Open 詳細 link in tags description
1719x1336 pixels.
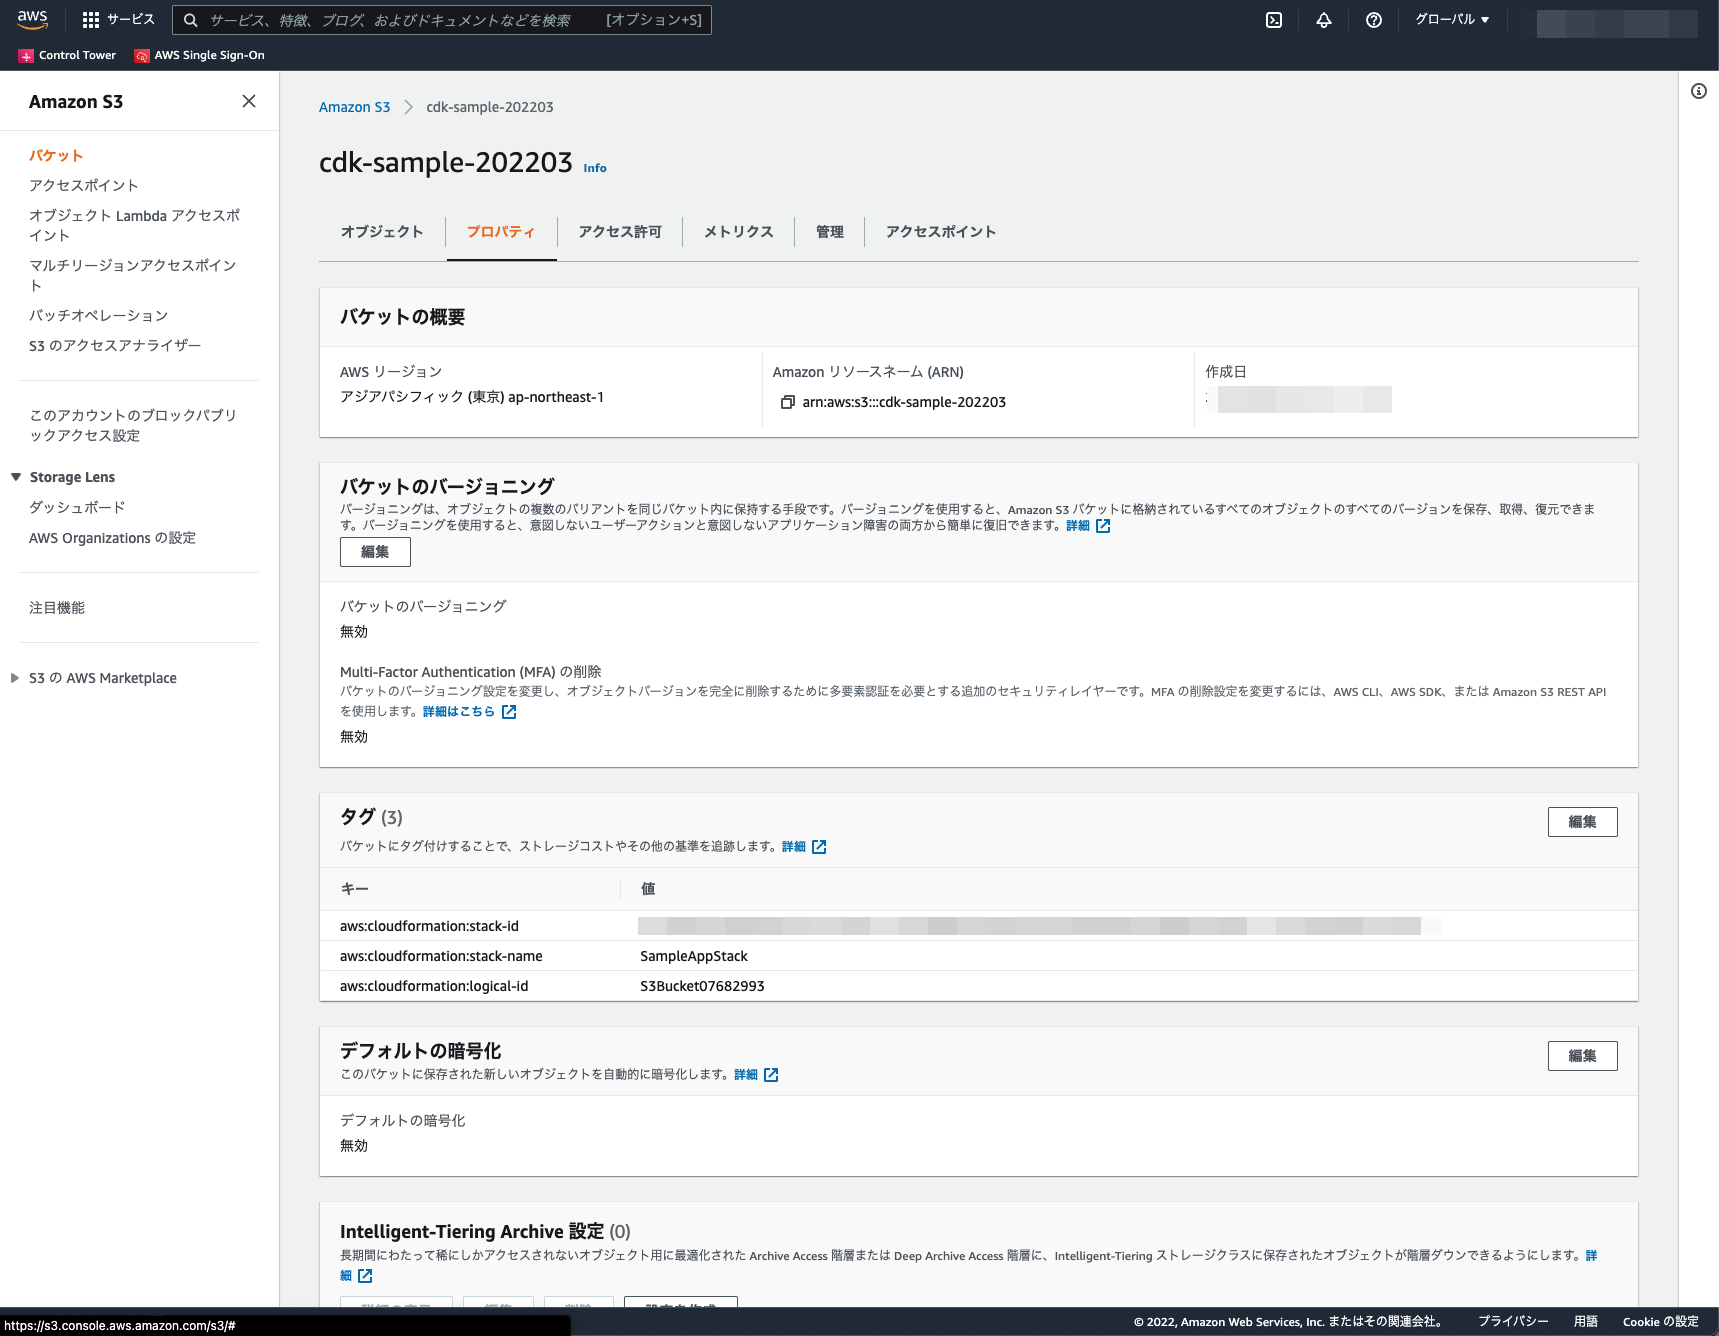[x=794, y=847]
